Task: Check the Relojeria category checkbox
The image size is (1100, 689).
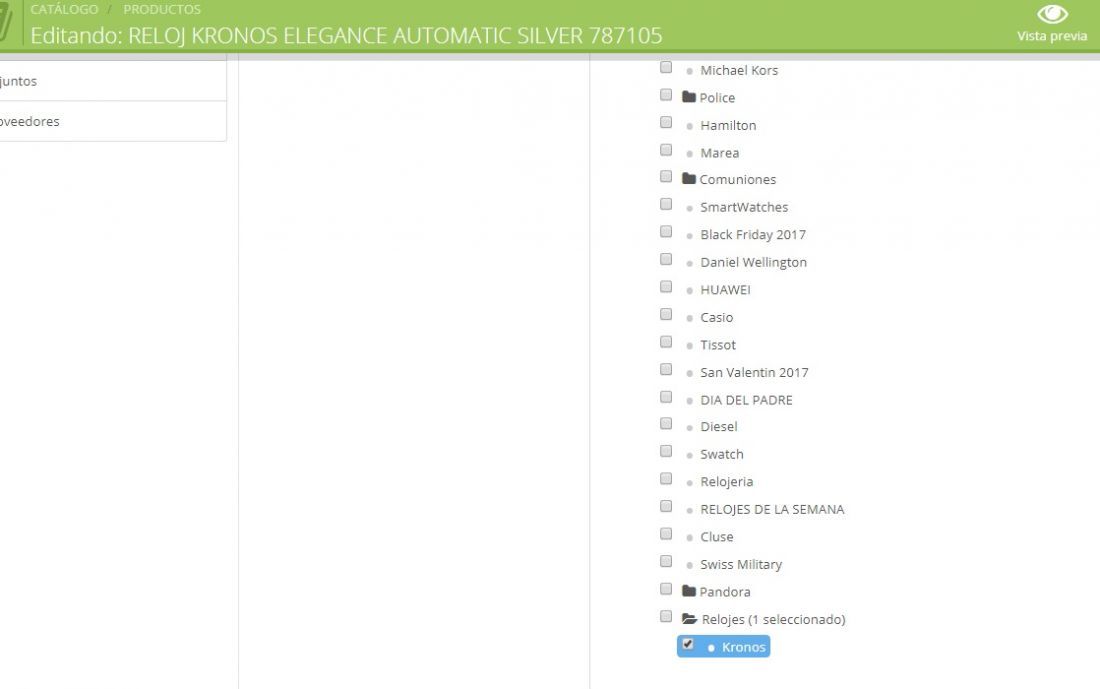Action: tap(666, 479)
